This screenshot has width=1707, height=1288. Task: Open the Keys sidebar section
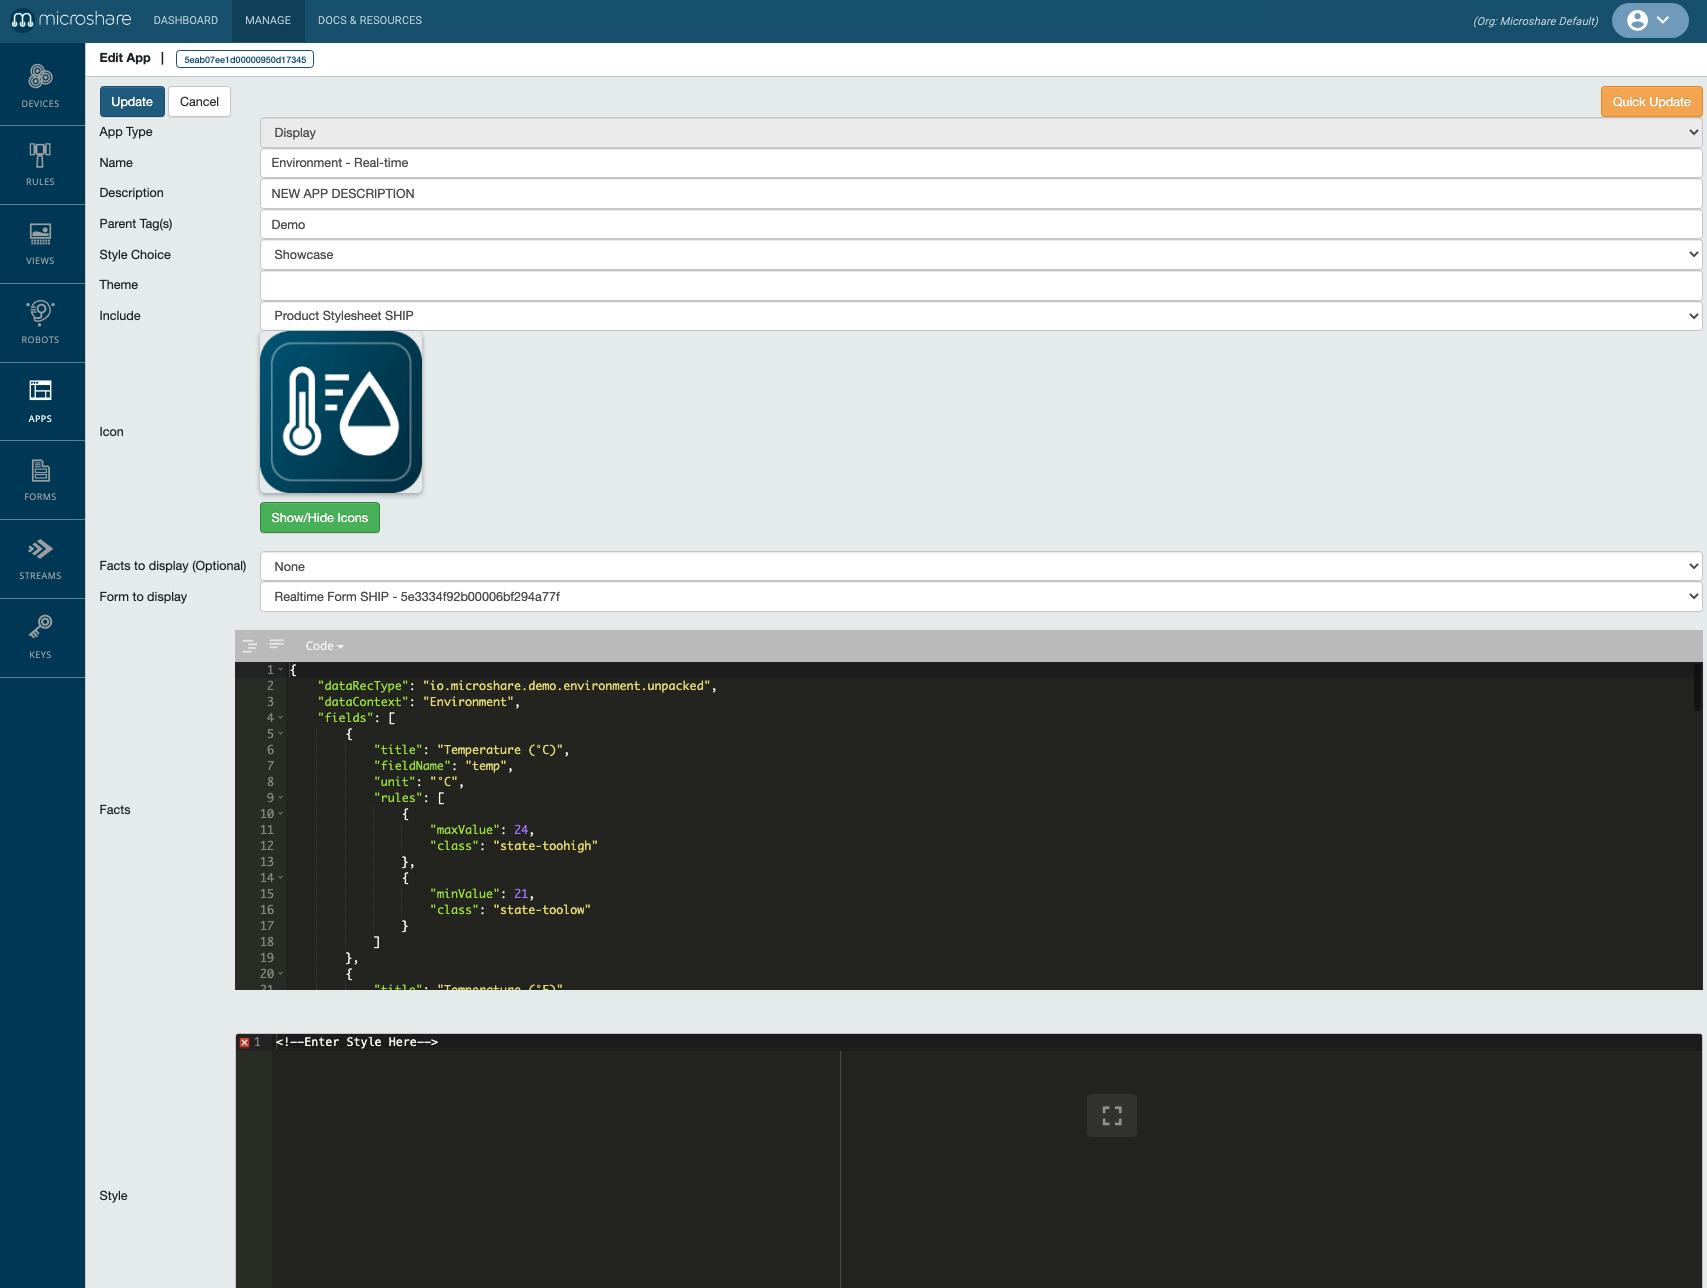(41, 638)
